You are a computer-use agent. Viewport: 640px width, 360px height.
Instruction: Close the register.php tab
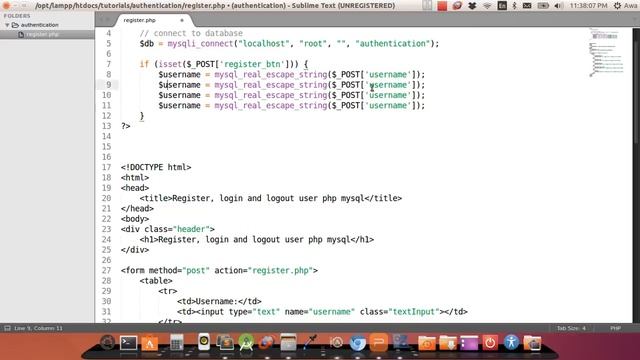[182, 20]
